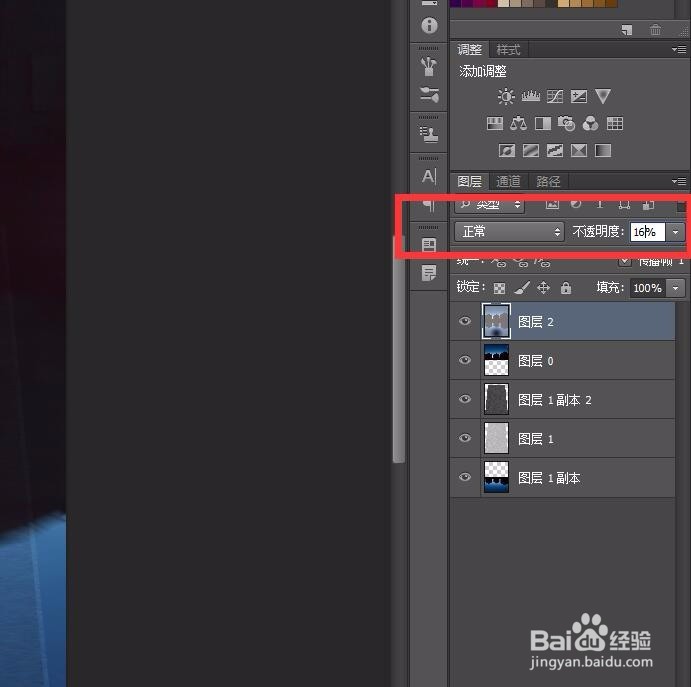Add a Photo Filter adjustment
Viewport: 691px width, 687px height.
coord(566,123)
